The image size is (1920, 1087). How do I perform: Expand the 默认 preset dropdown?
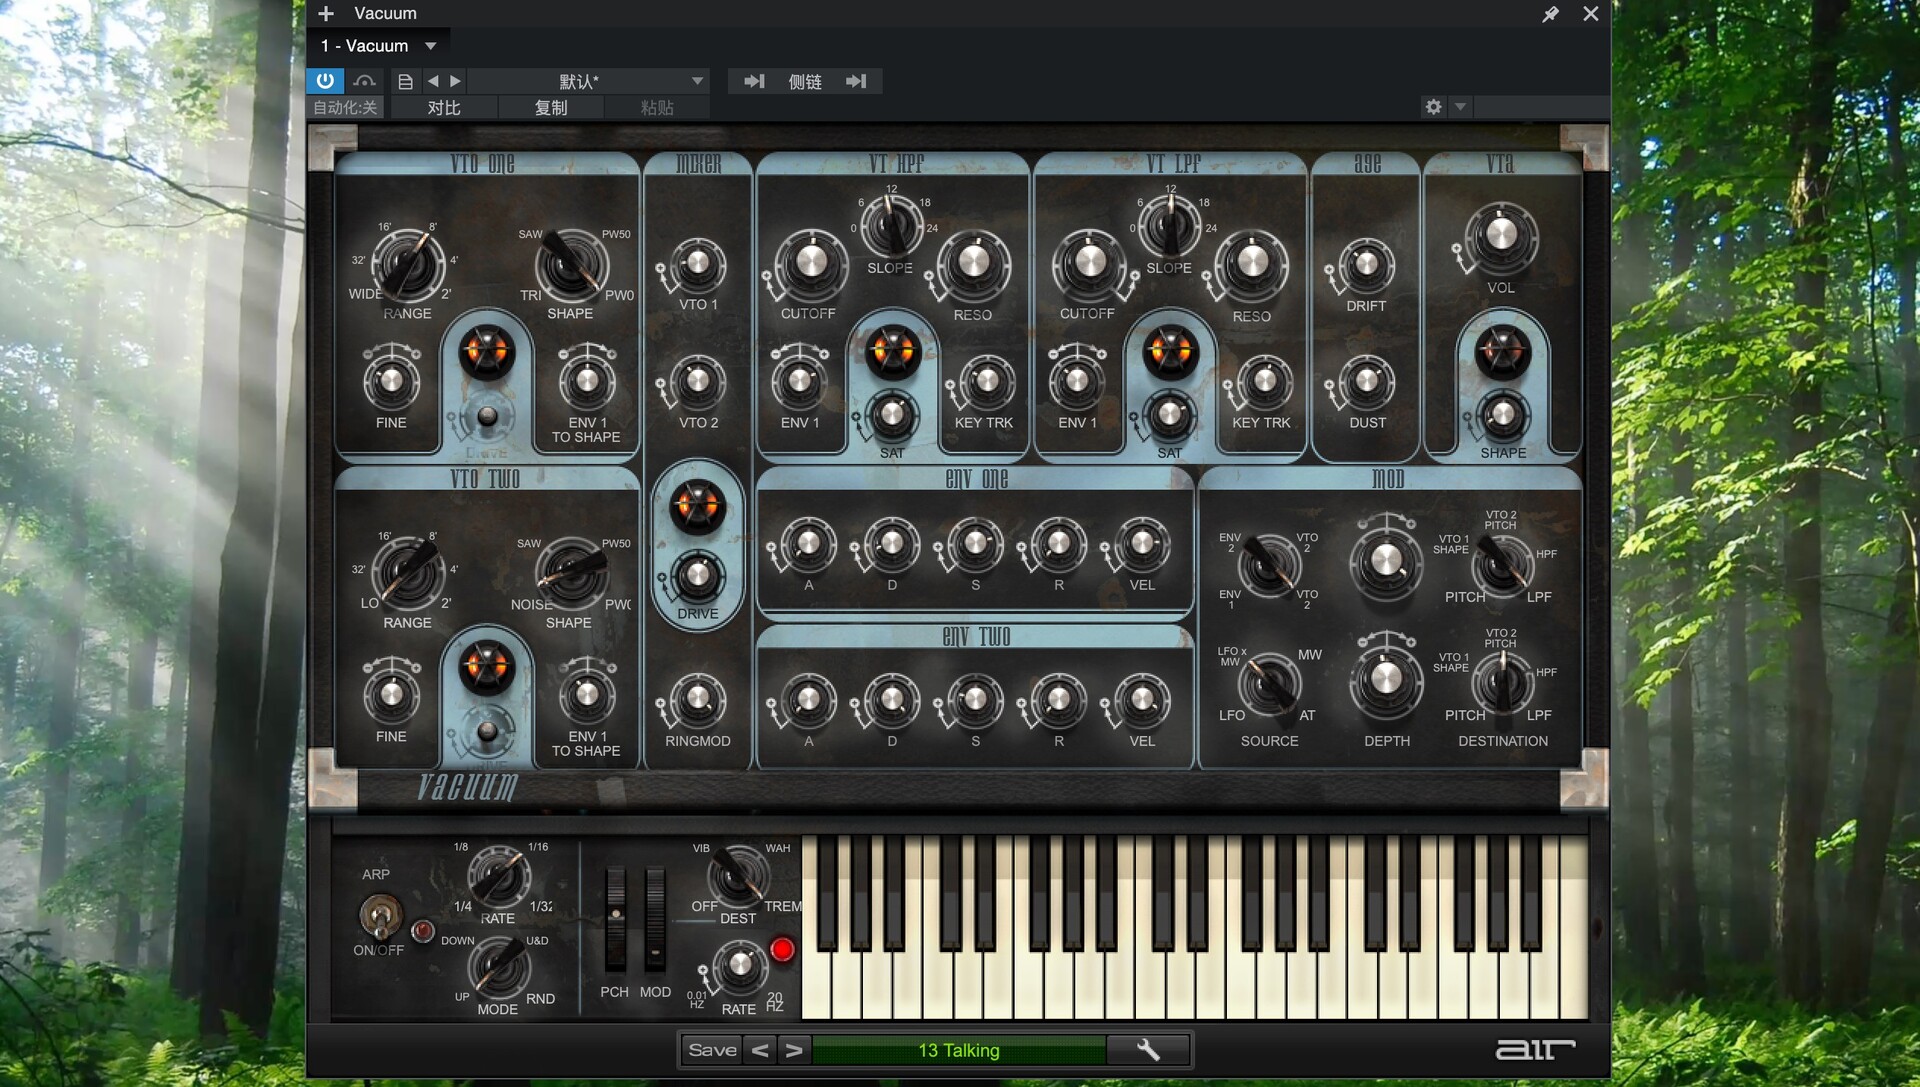pos(697,81)
